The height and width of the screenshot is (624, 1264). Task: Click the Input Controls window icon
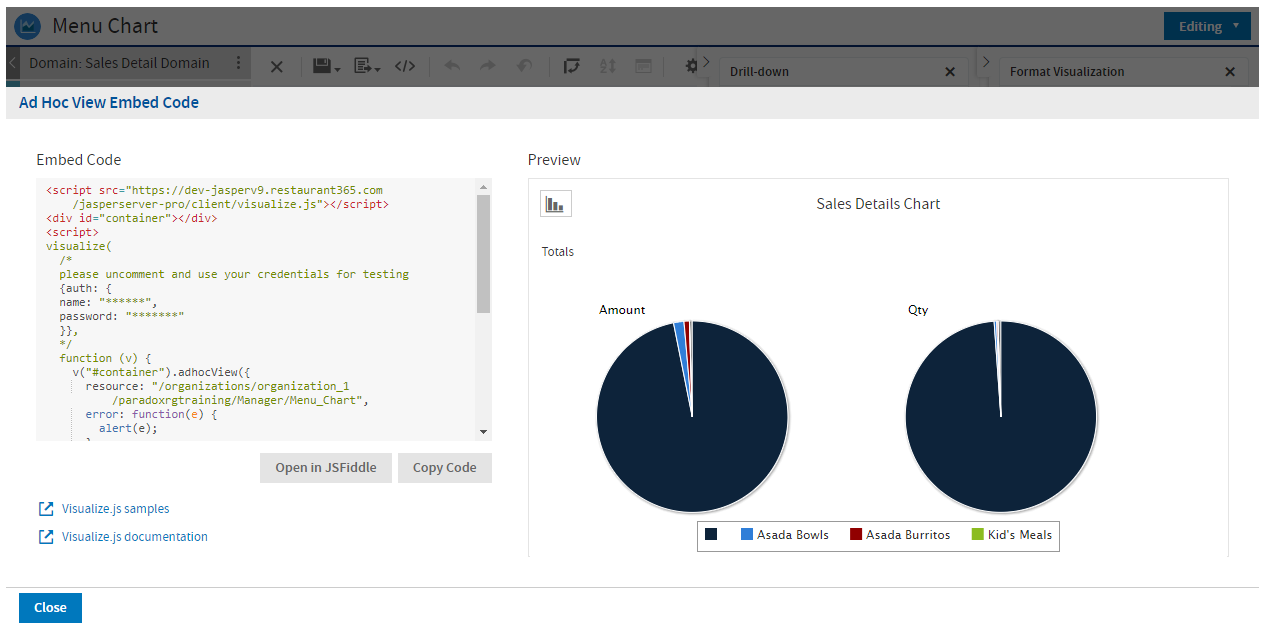point(643,66)
